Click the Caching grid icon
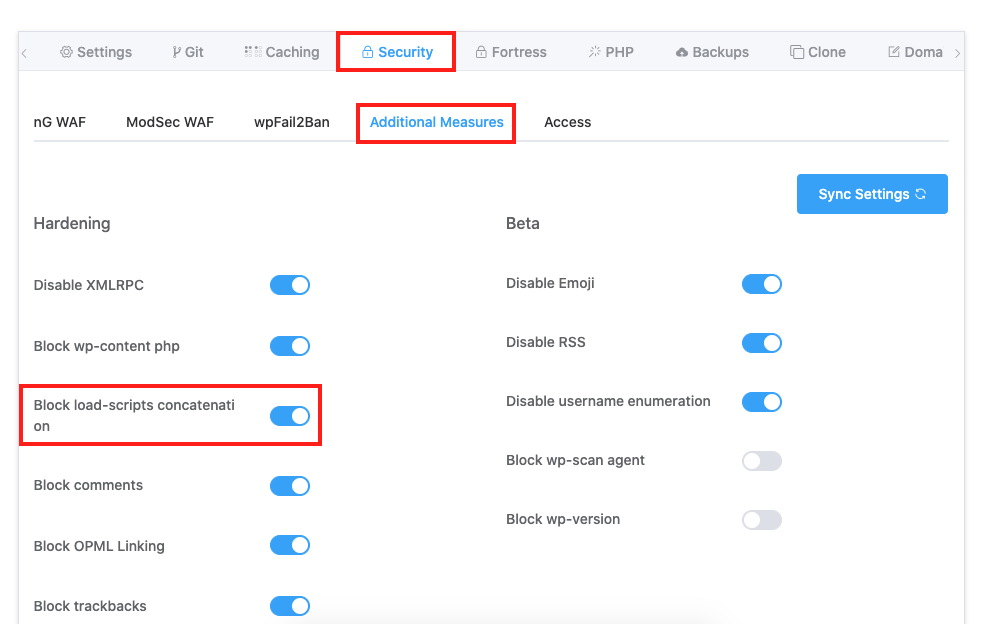Screen dimensions: 981x624 [x=253, y=52]
